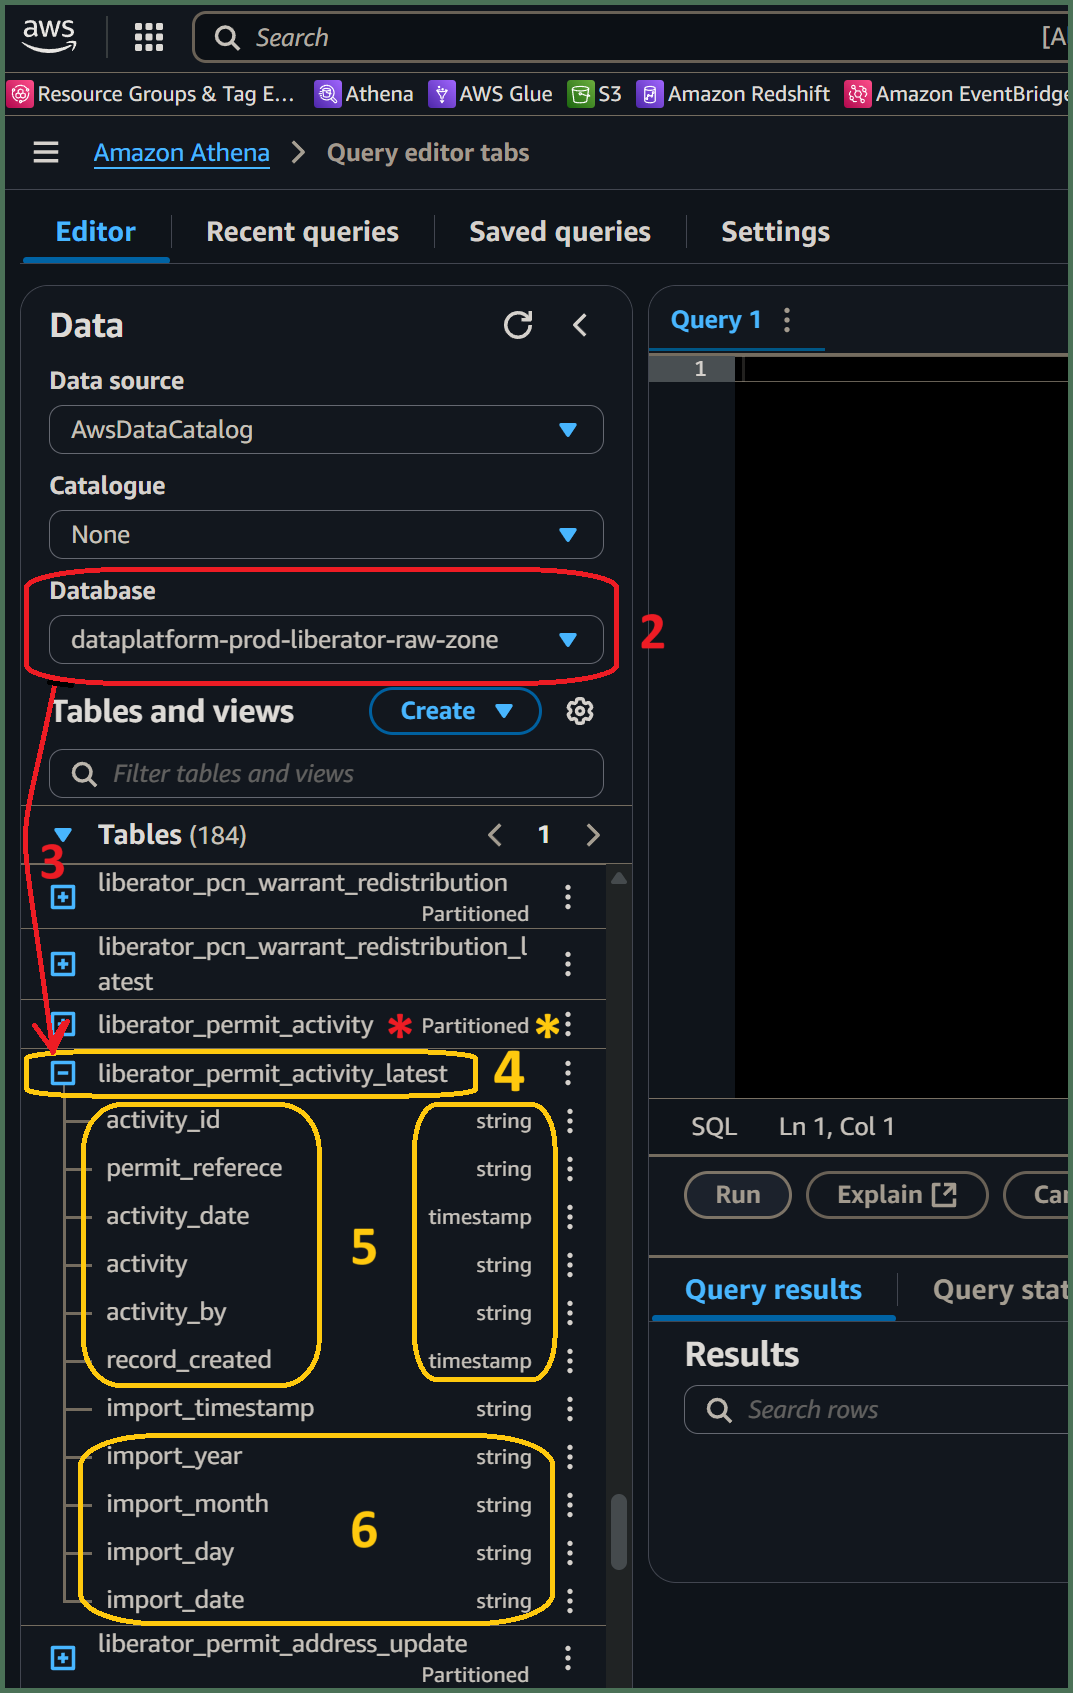The width and height of the screenshot is (1073, 1693).
Task: Open the AWS home logo
Action: tap(49, 36)
